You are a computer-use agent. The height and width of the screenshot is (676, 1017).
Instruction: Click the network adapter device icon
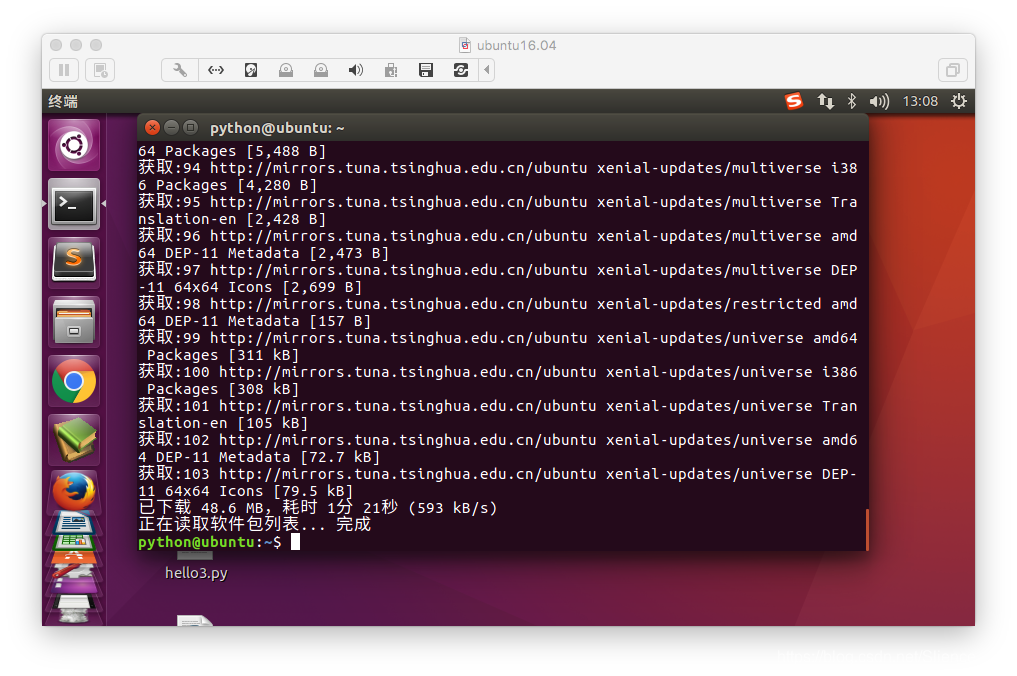[215, 70]
